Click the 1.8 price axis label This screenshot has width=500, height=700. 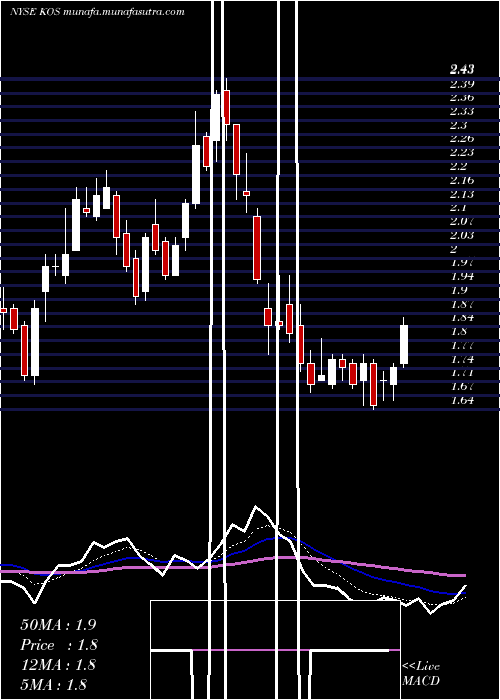tap(458, 331)
